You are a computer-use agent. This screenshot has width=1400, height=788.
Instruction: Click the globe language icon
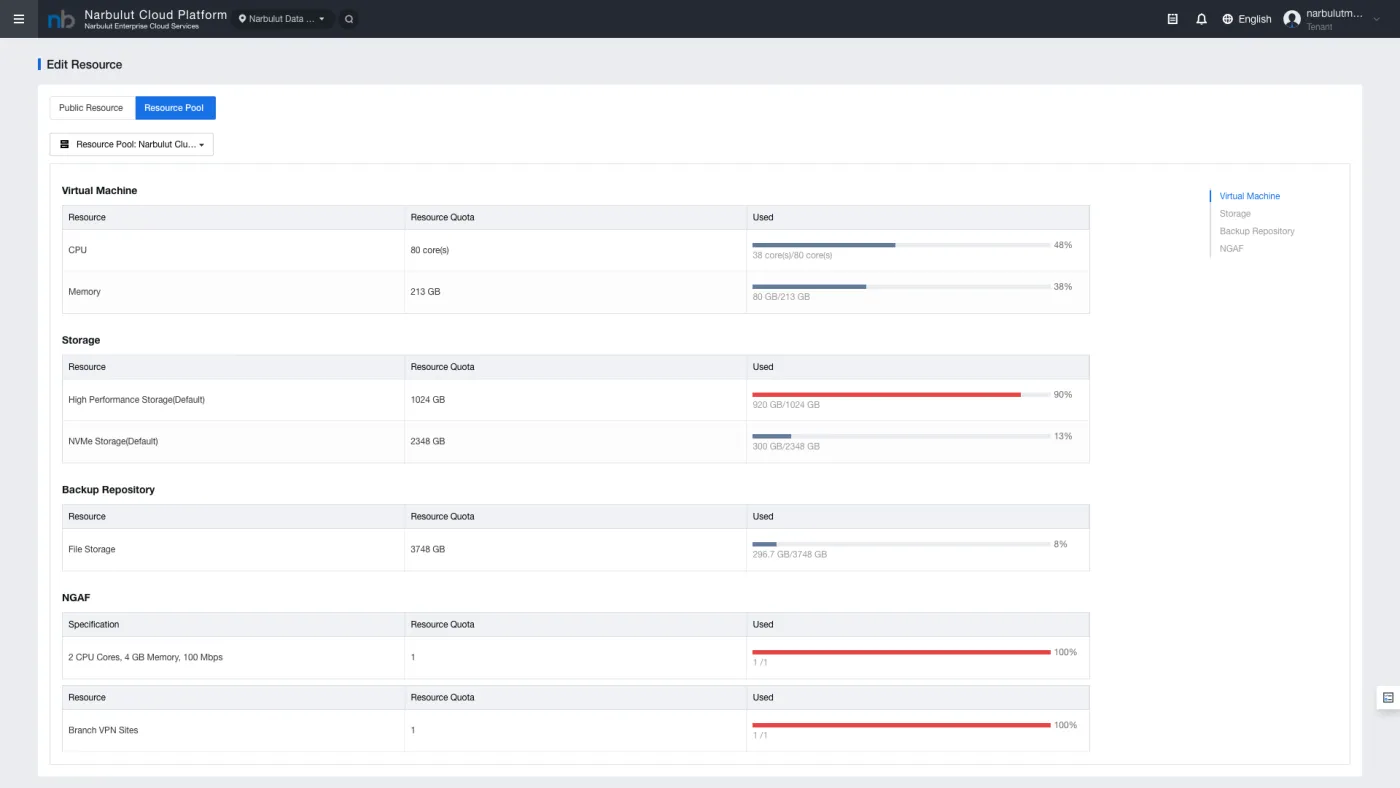click(x=1227, y=19)
